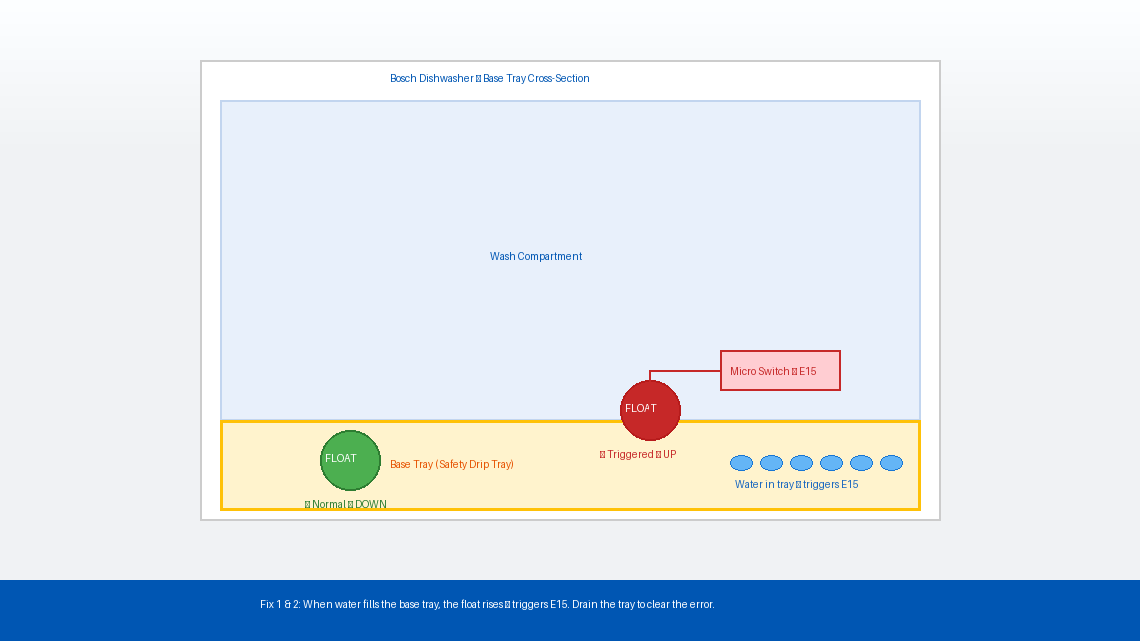Click the Normal DOWN label text
The height and width of the screenshot is (641, 1140).
[x=346, y=505]
